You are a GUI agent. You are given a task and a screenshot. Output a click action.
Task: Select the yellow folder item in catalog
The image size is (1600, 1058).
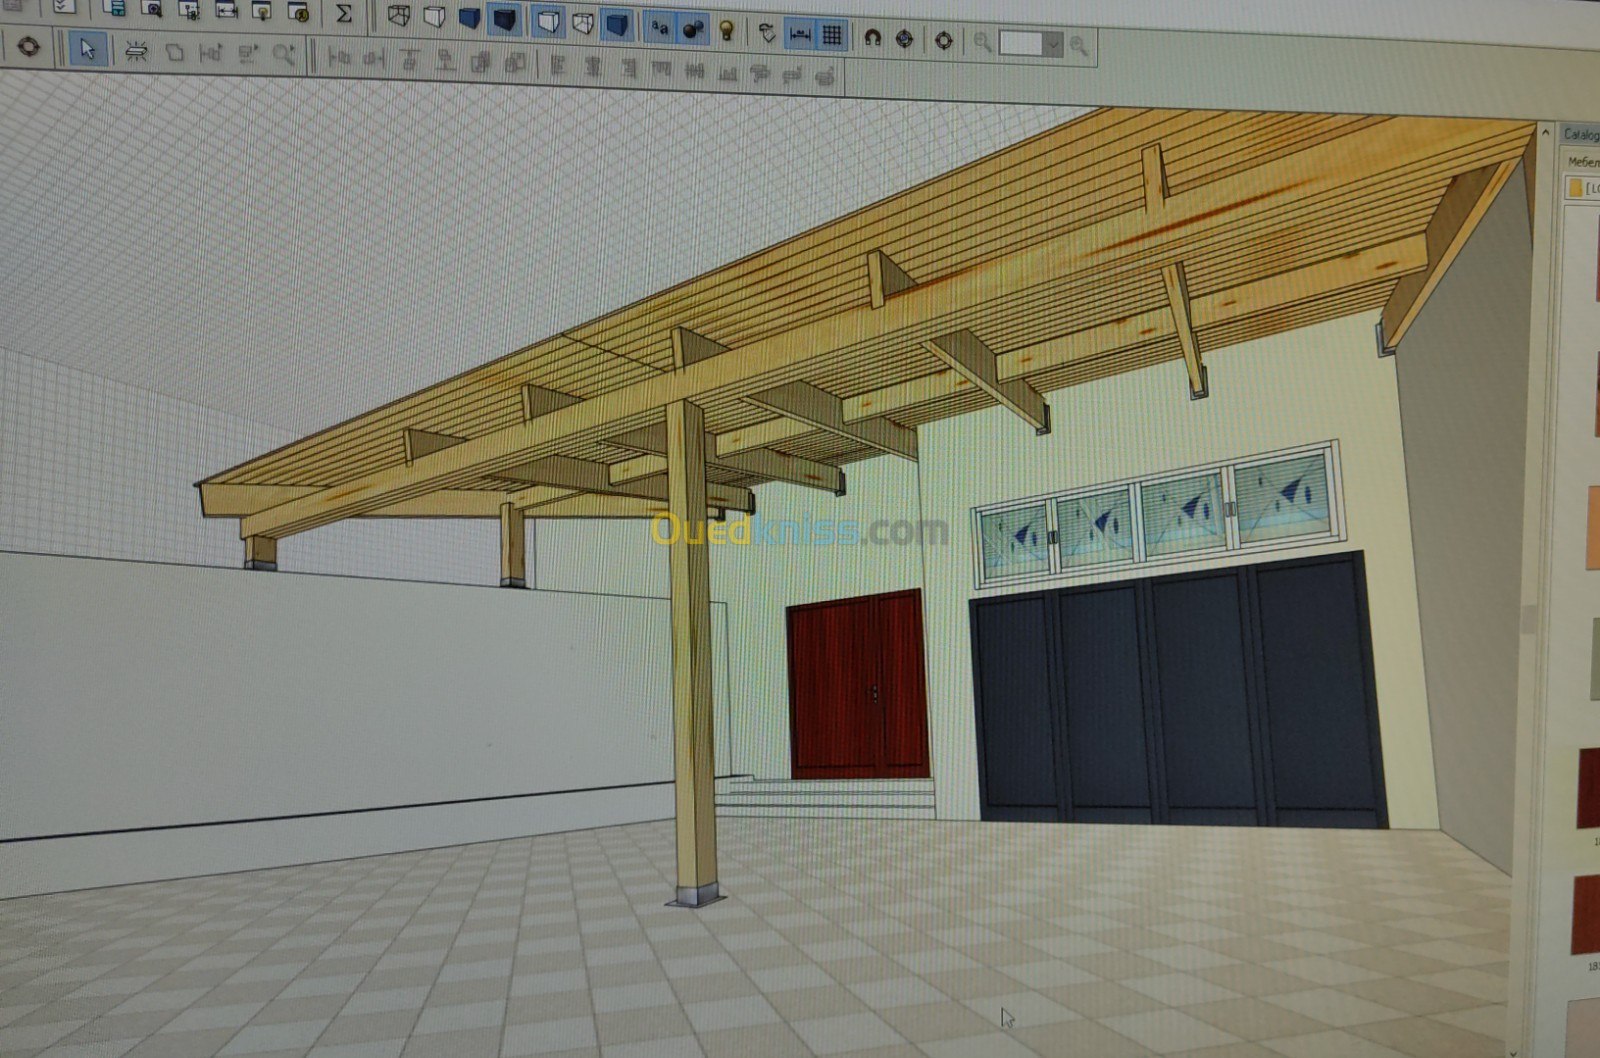tap(1583, 187)
